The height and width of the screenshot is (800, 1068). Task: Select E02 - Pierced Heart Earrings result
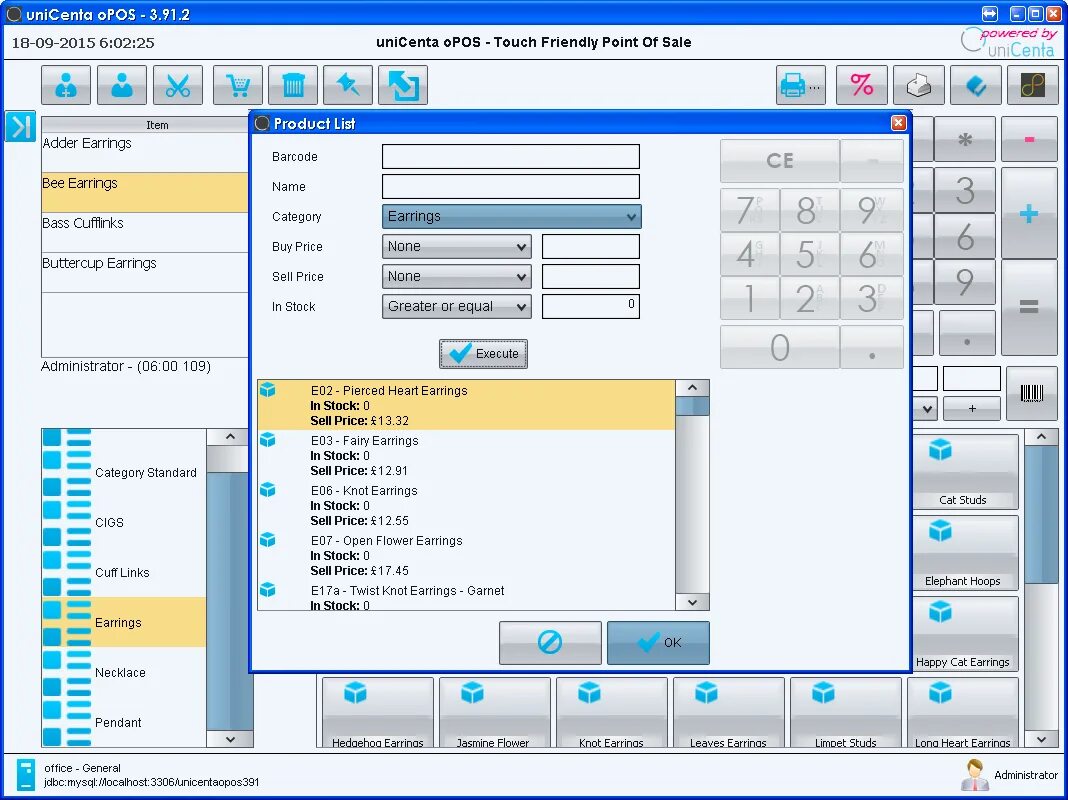[467, 405]
